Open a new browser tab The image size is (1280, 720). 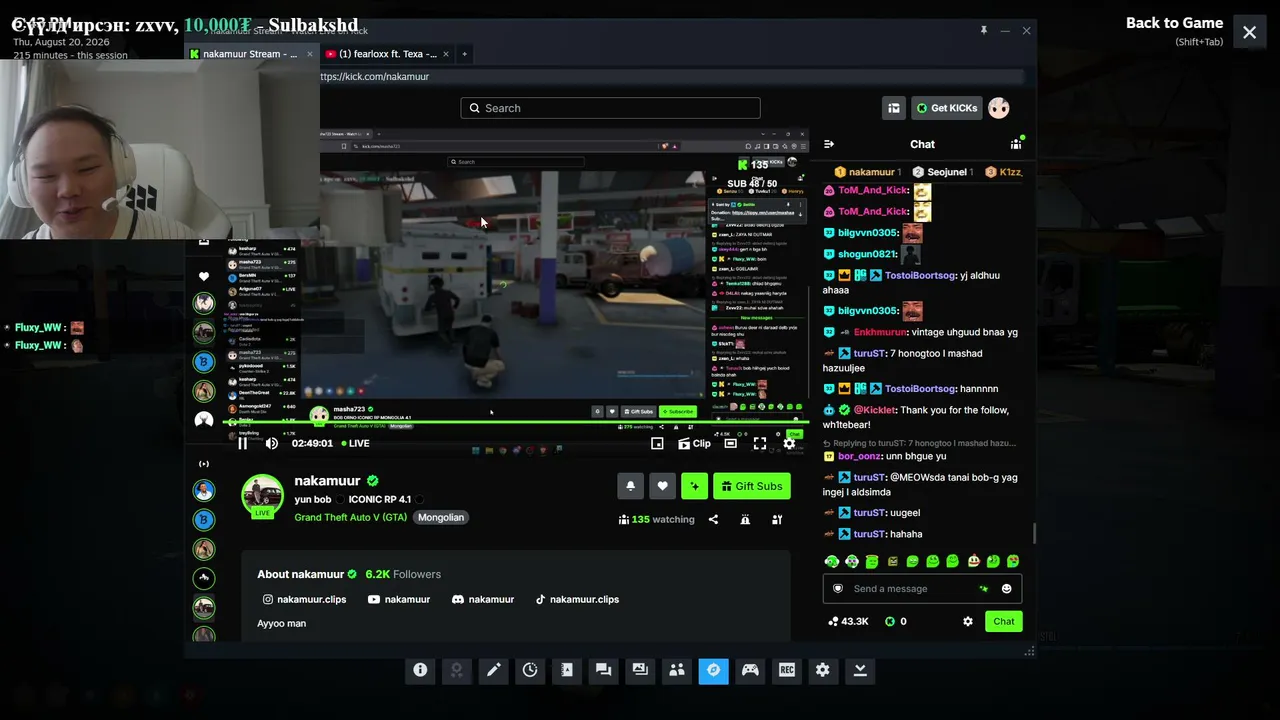[464, 54]
